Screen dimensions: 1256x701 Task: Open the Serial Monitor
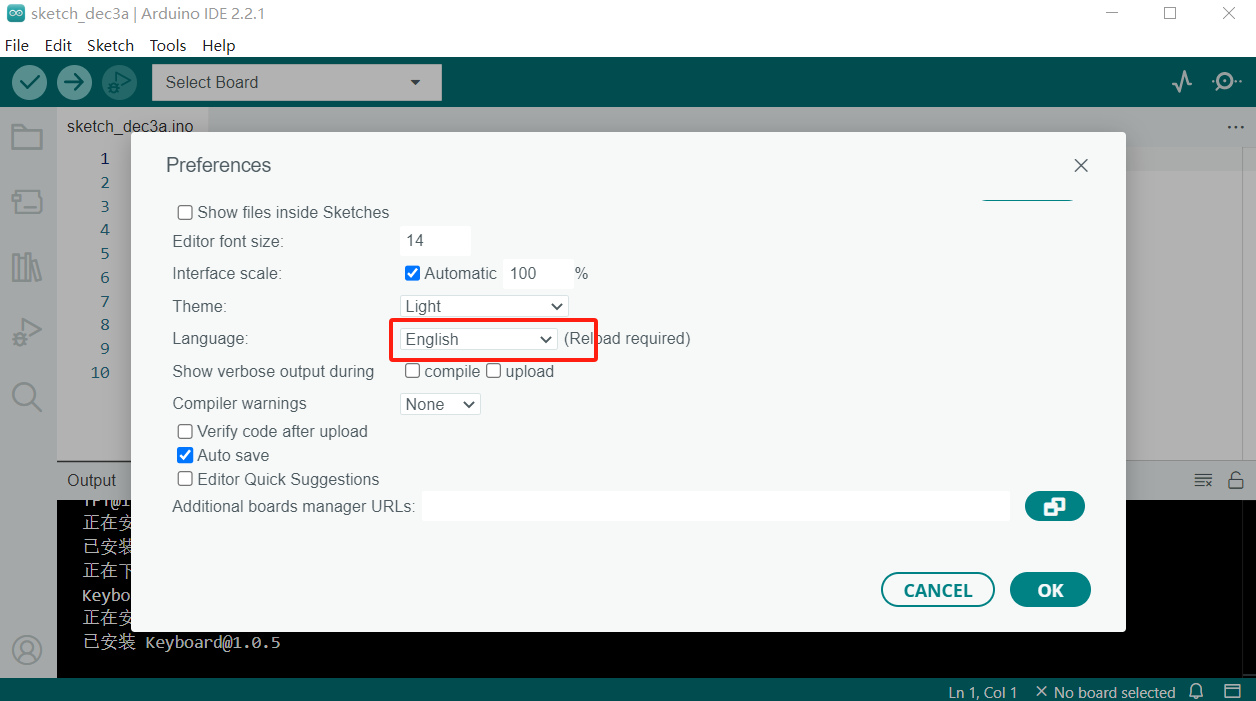1227,82
